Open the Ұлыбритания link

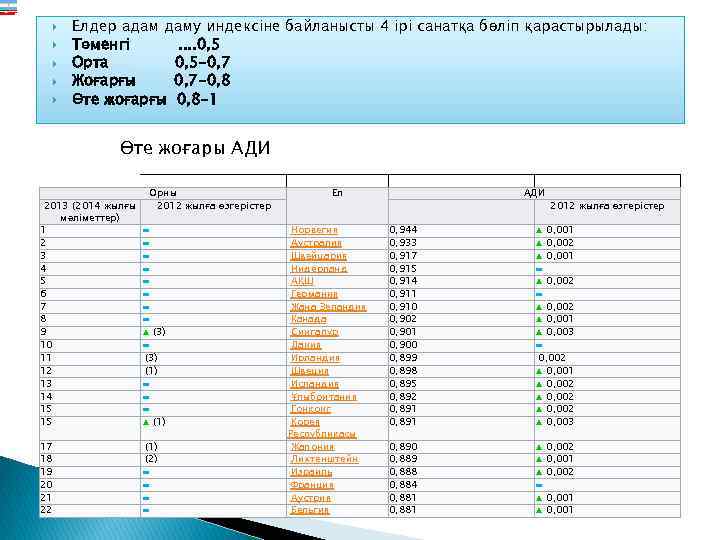point(323,397)
